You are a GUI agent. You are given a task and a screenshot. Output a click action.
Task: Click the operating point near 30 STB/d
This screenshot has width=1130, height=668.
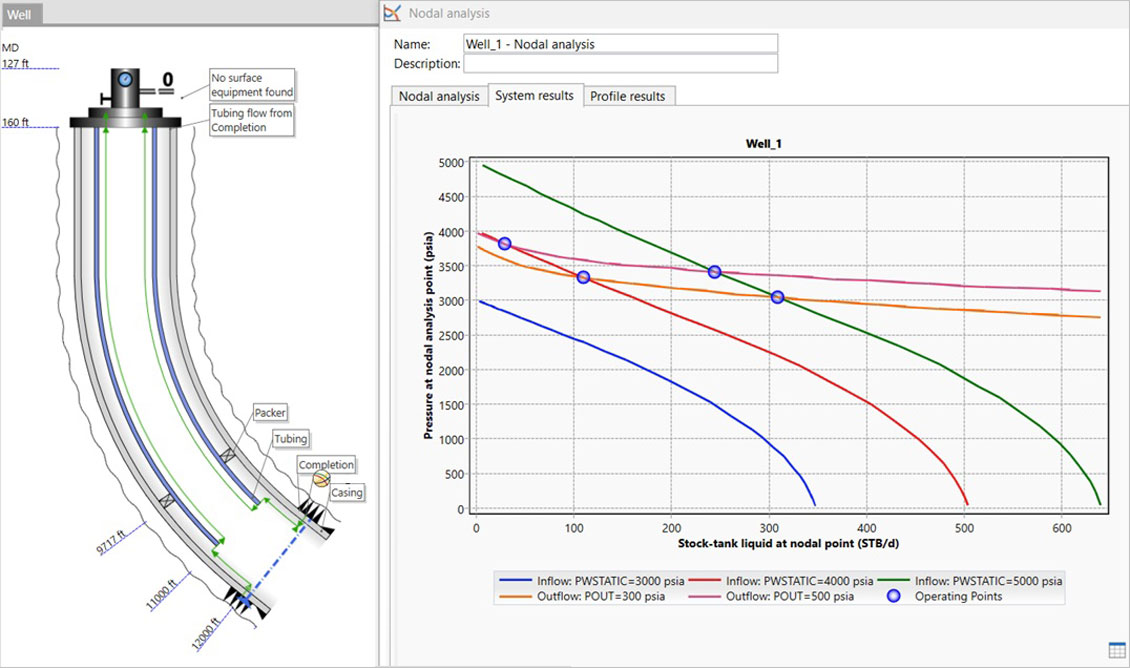point(505,244)
